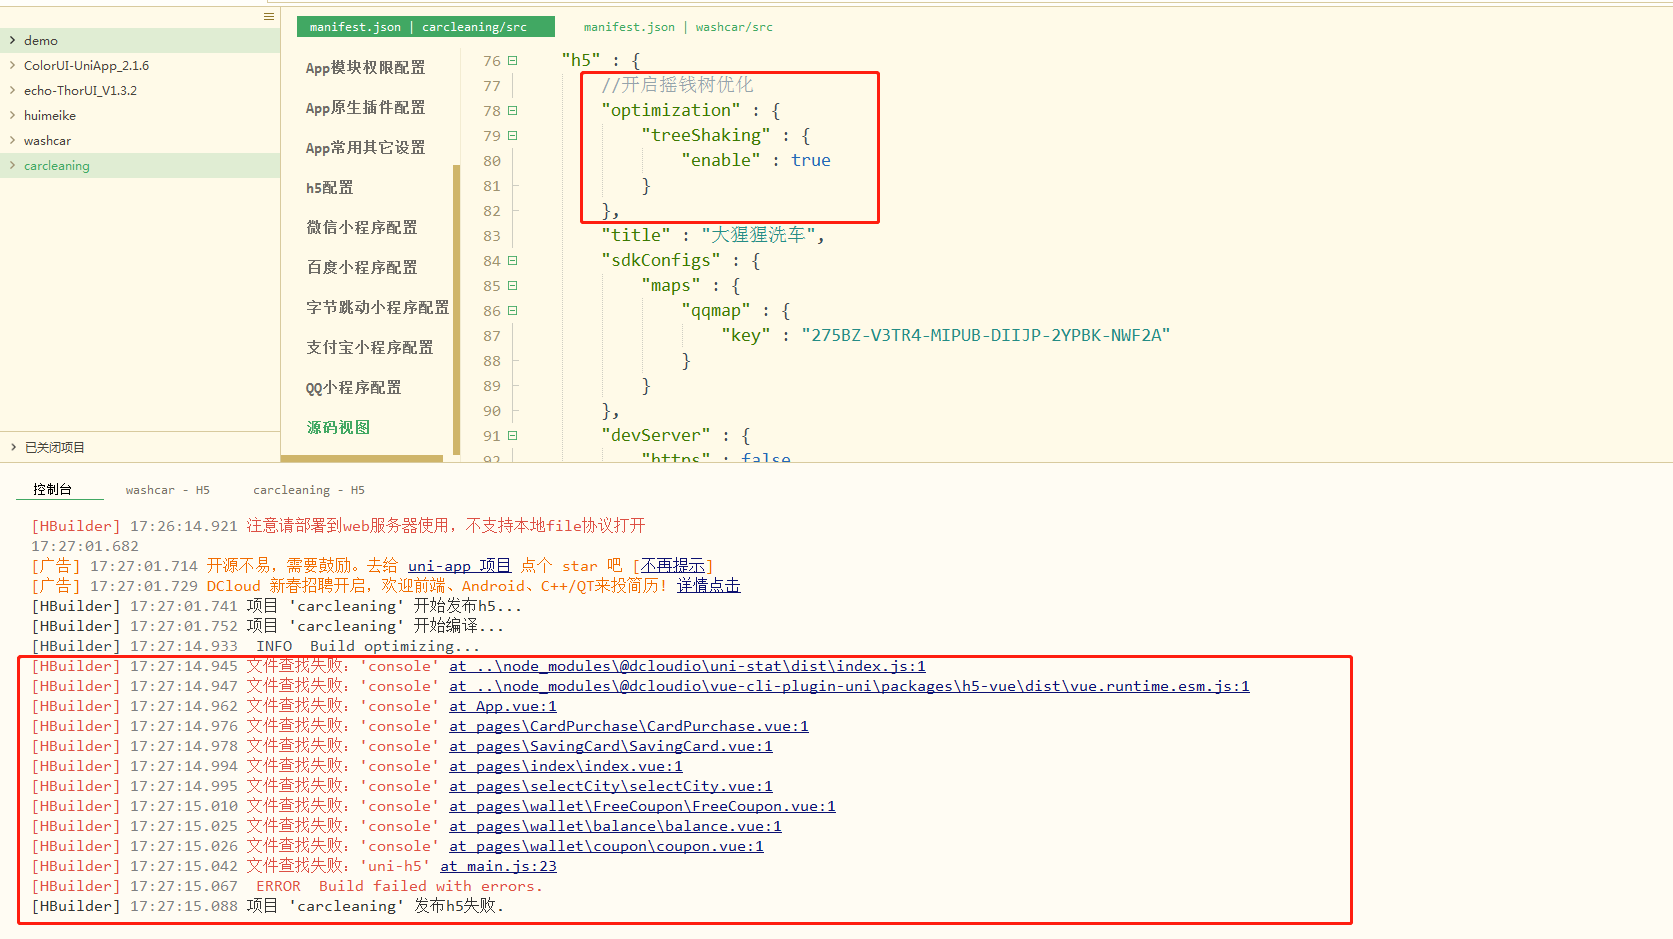The image size is (1673, 939).
Task: Open the washcar - H5 console tab
Action: point(167,490)
